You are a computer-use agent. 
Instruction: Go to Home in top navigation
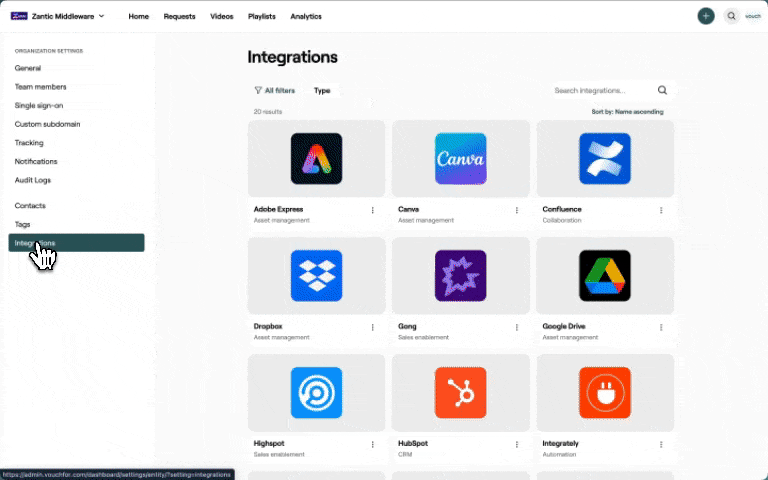pyautogui.click(x=139, y=16)
